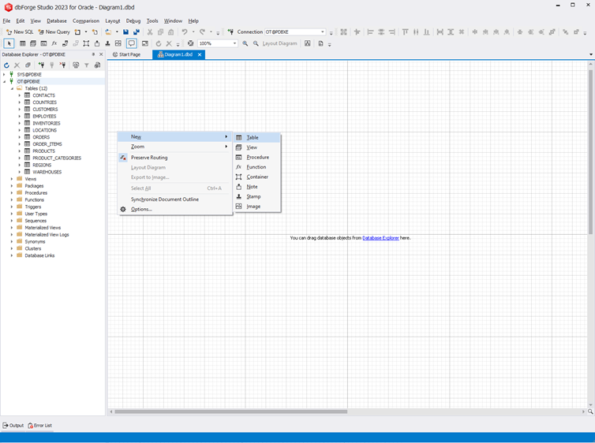Click the zoom in magnifier icon
The height and width of the screenshot is (443, 595).
(245, 44)
